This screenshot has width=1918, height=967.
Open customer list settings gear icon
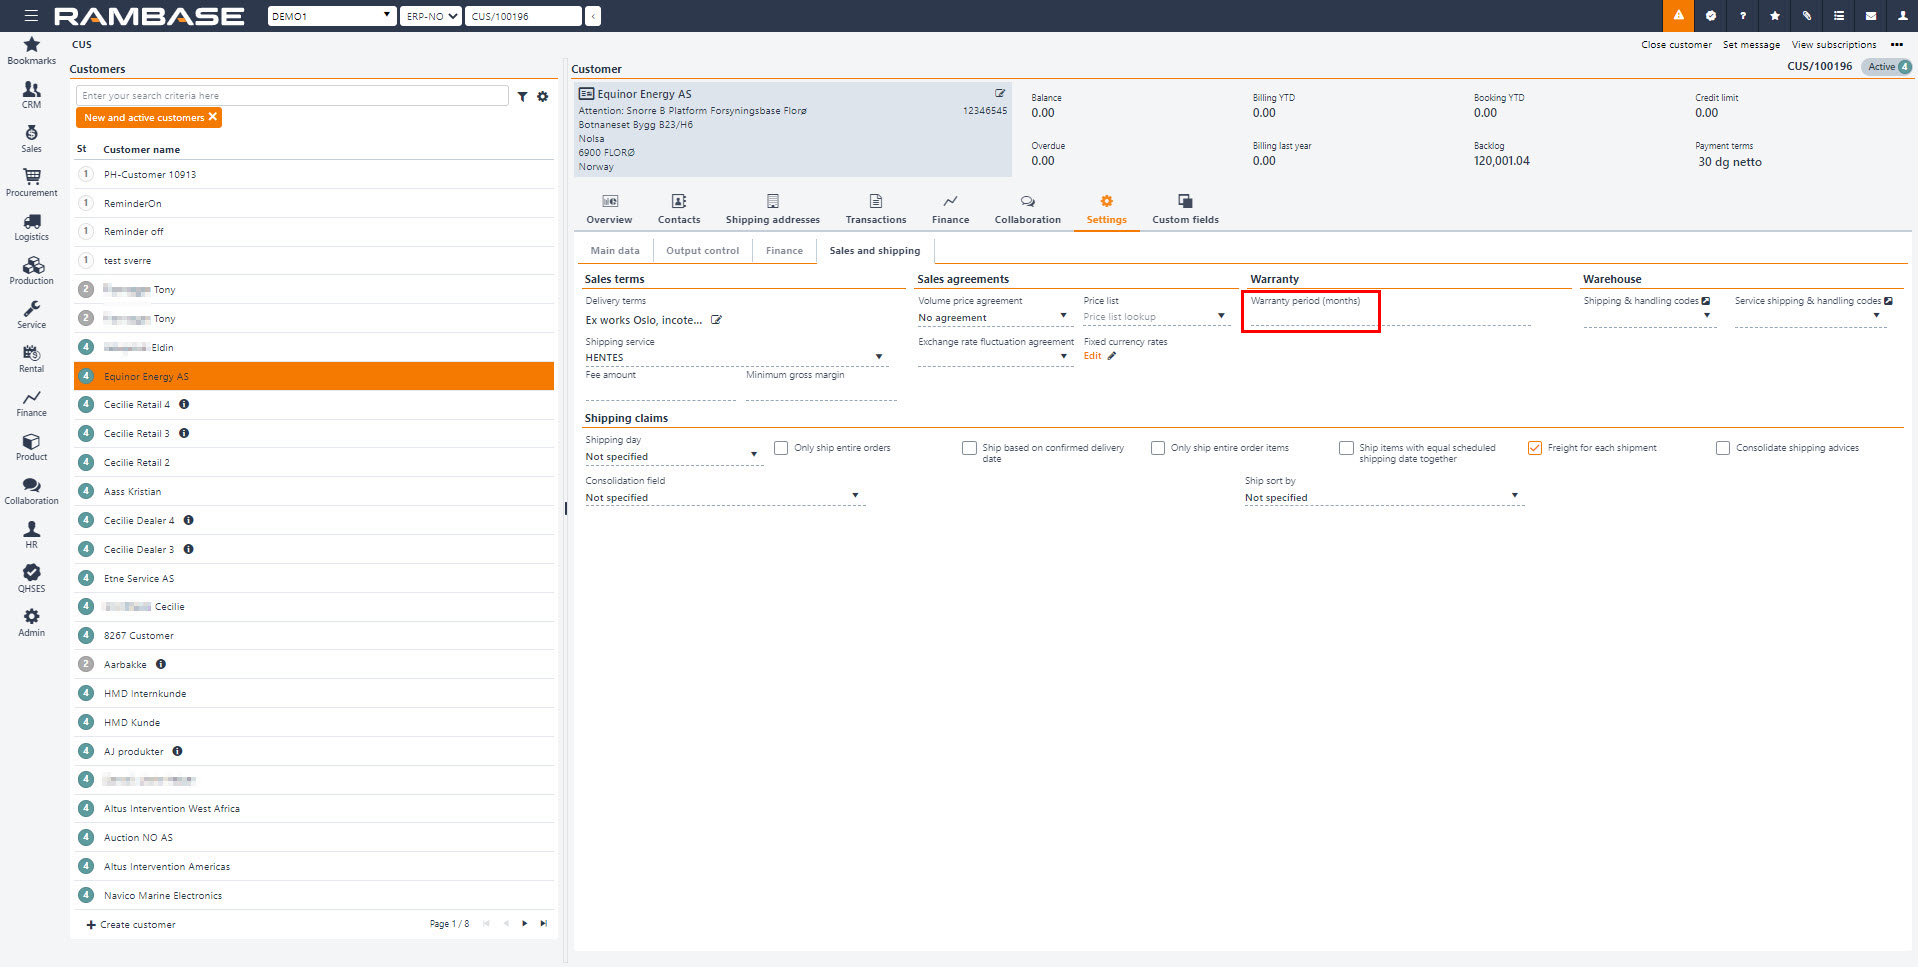(543, 97)
